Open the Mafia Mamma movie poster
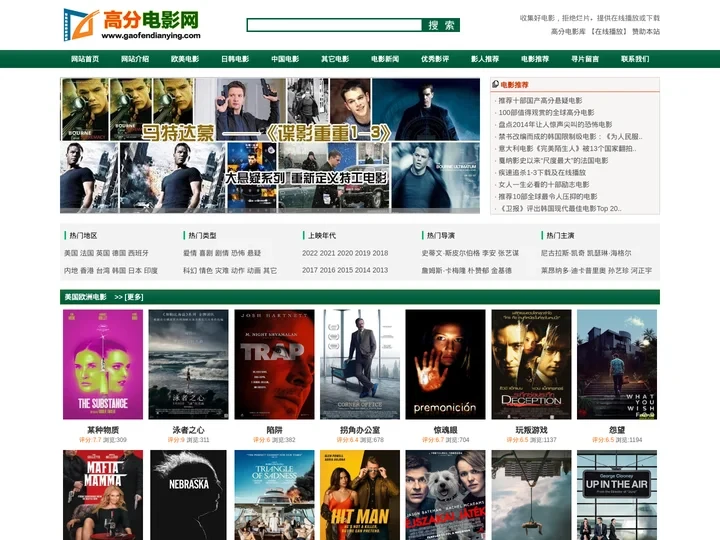 pyautogui.click(x=103, y=495)
